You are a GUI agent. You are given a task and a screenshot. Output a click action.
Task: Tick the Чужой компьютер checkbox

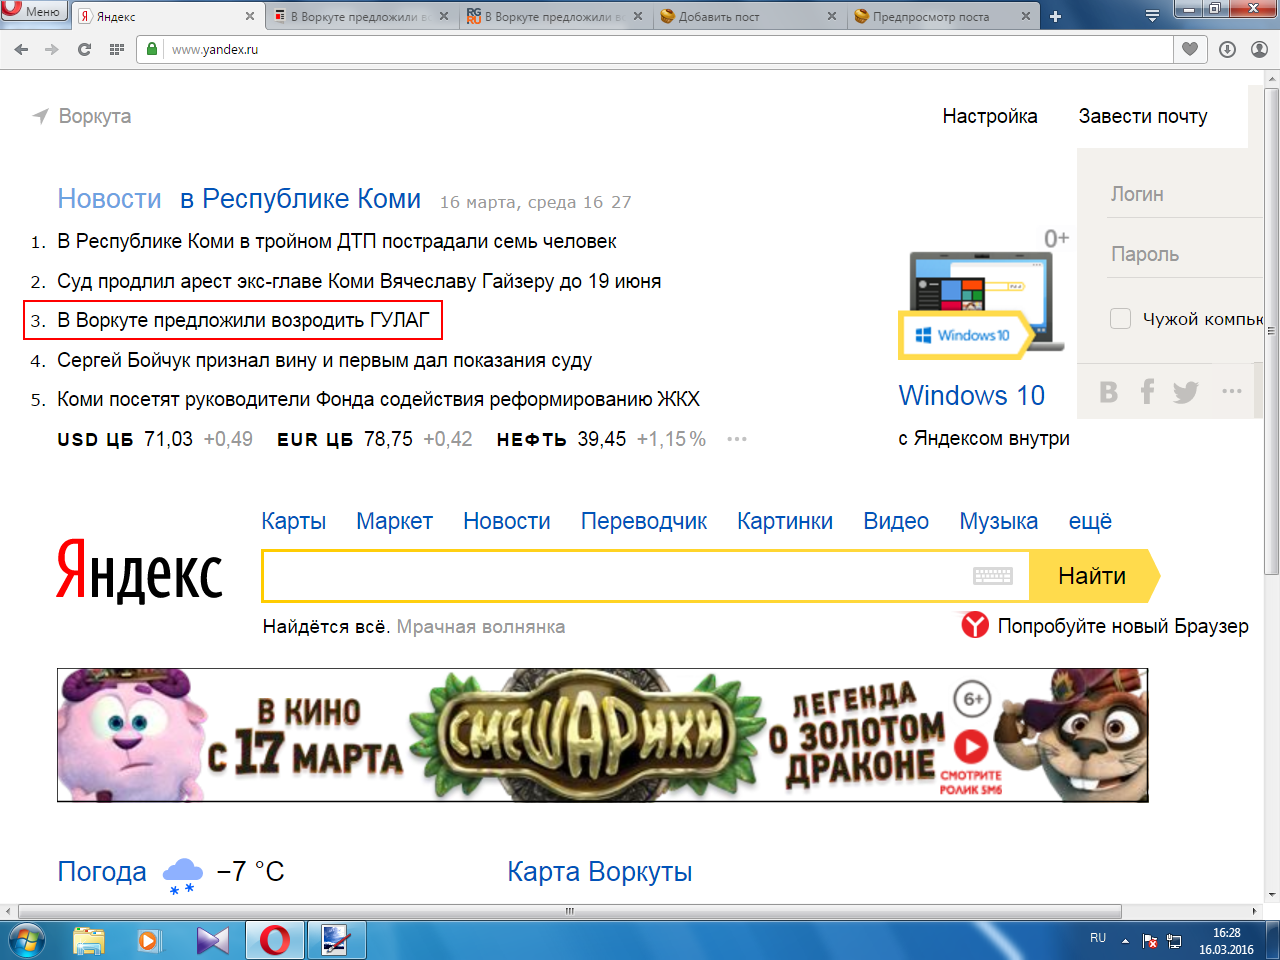(x=1121, y=319)
